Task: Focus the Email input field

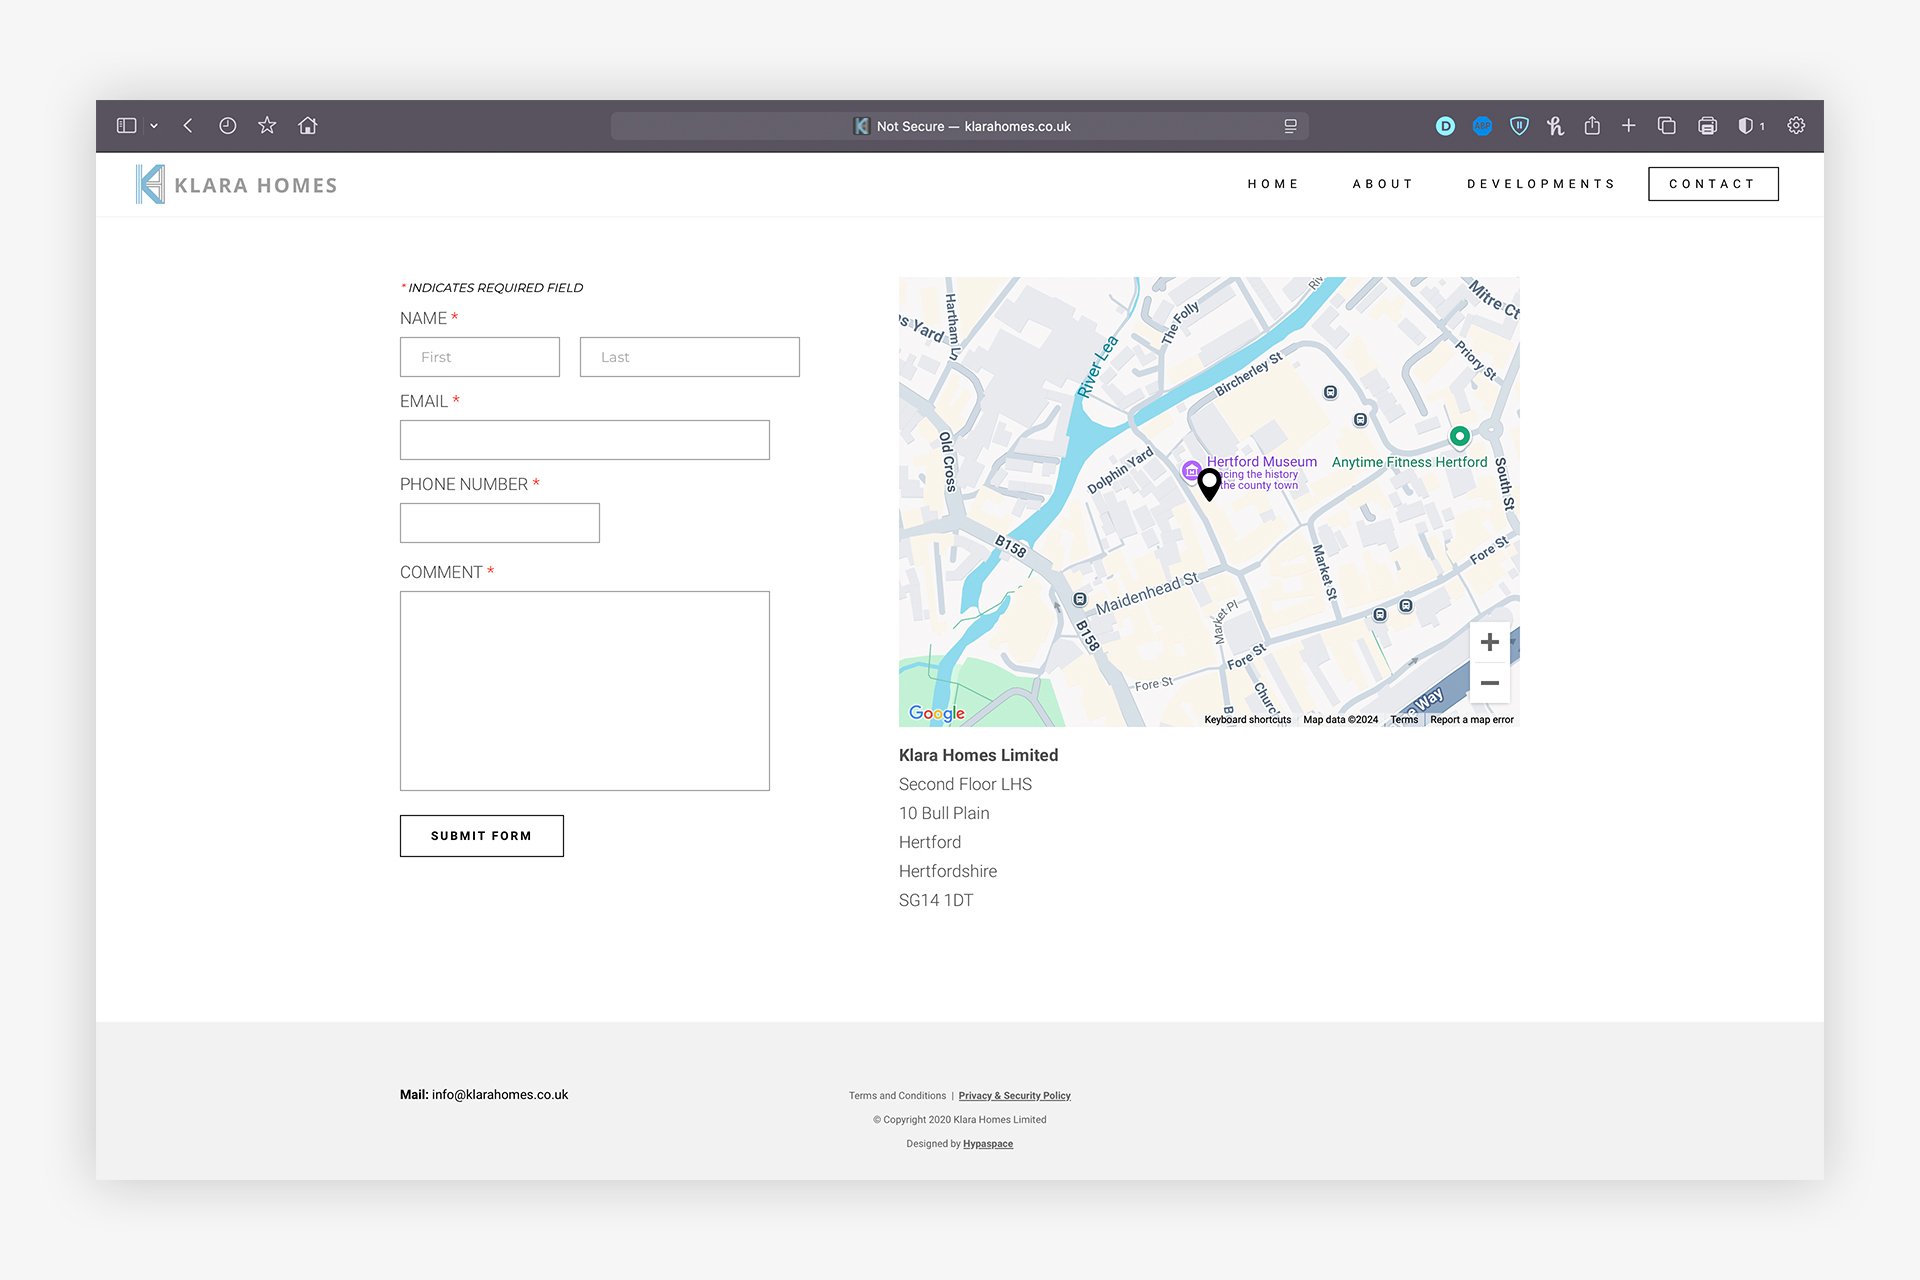Action: [x=585, y=440]
